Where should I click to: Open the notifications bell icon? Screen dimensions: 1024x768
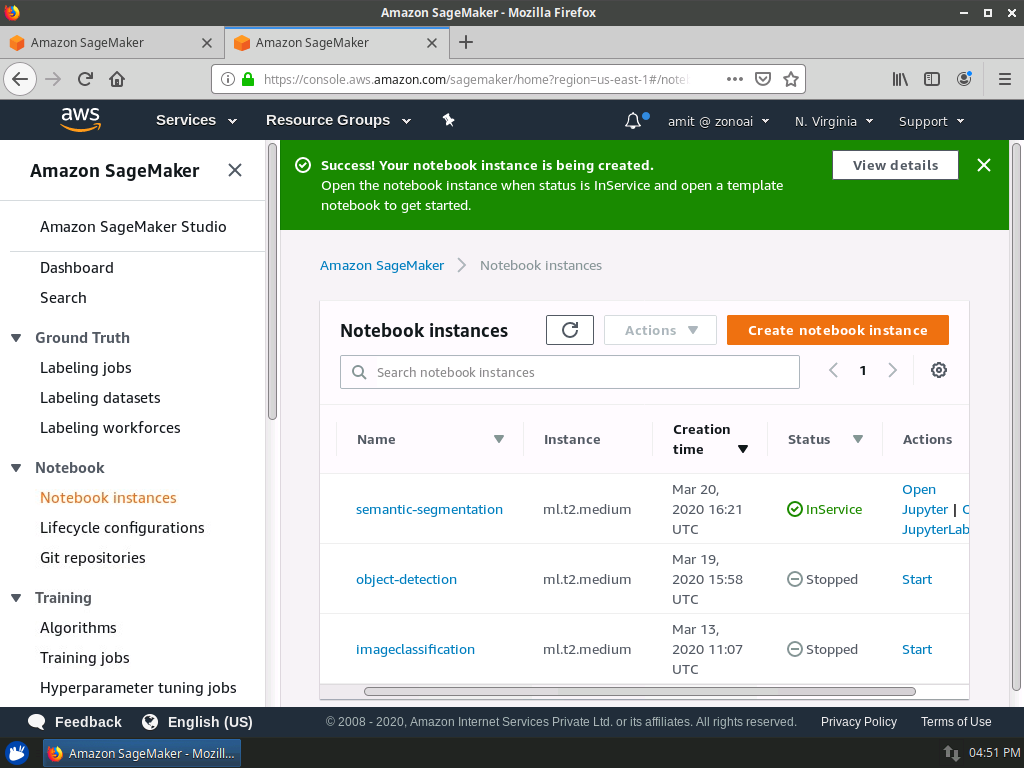tap(633, 121)
